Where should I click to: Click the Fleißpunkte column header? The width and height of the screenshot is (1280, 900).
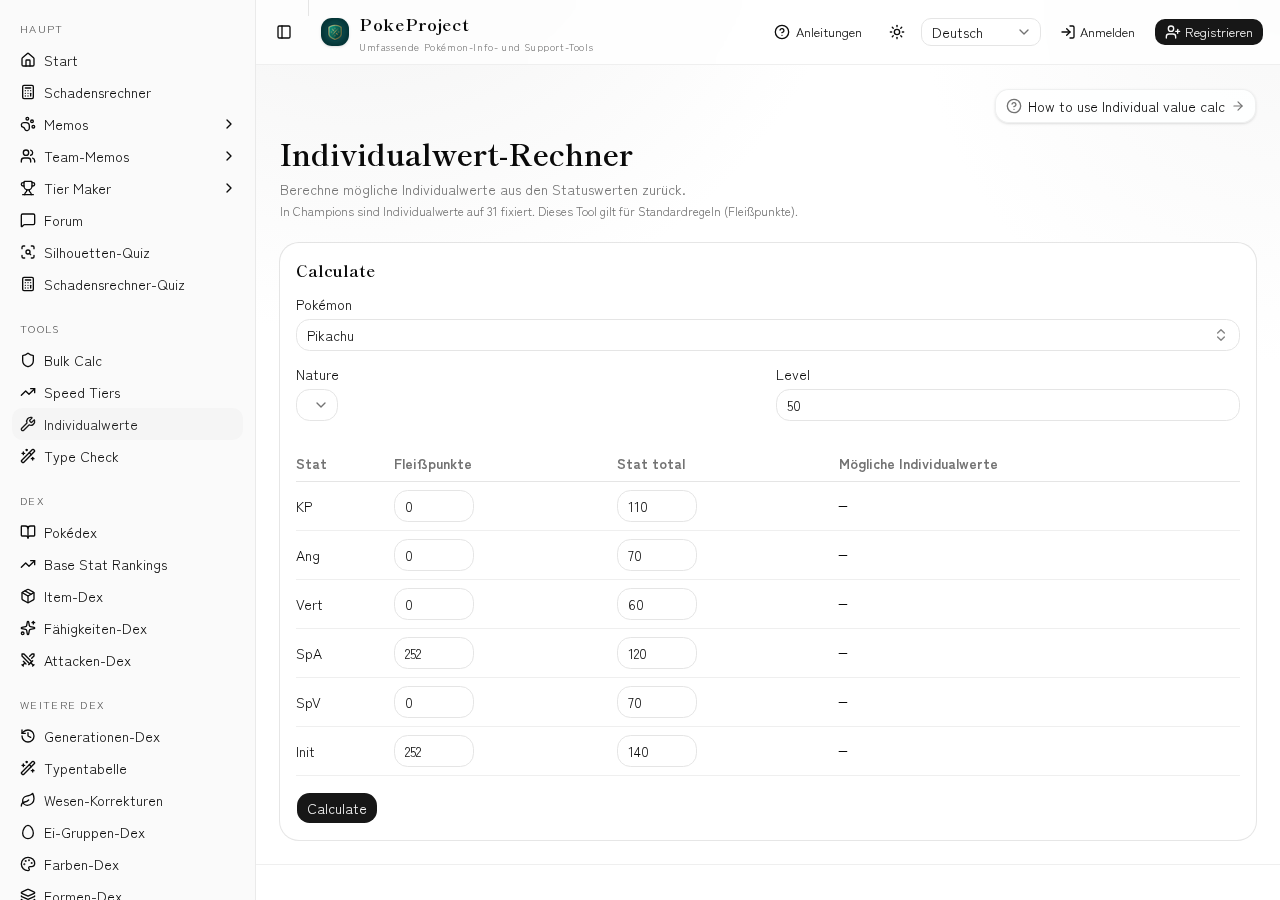tap(433, 464)
